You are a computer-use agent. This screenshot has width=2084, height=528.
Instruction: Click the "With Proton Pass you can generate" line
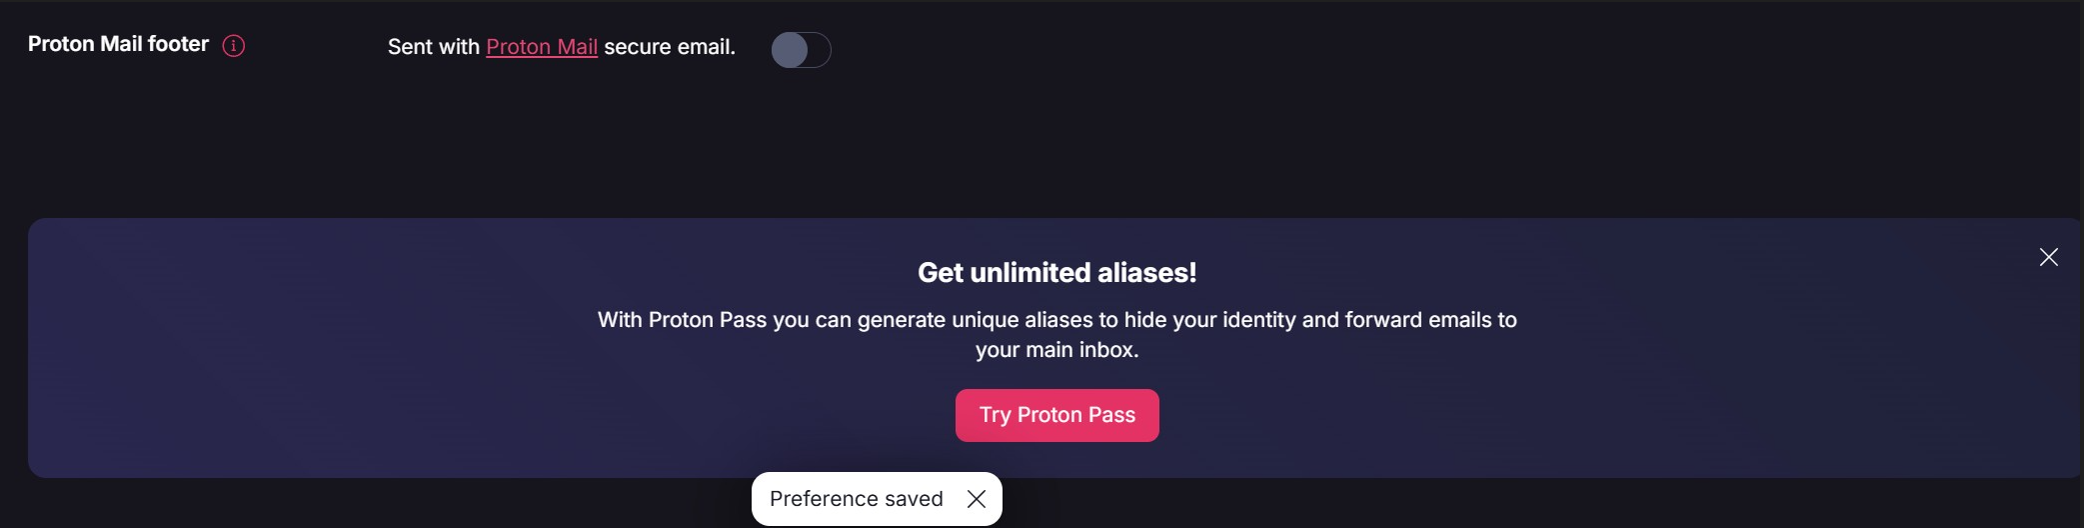[x=1056, y=320]
